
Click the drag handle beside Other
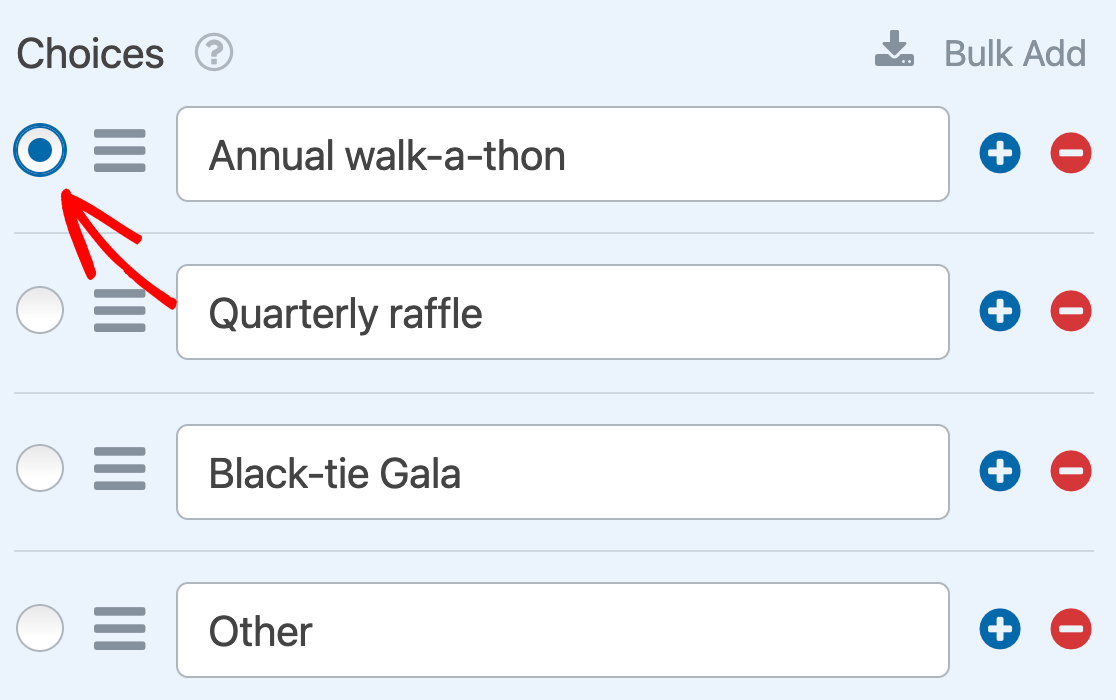pos(120,629)
